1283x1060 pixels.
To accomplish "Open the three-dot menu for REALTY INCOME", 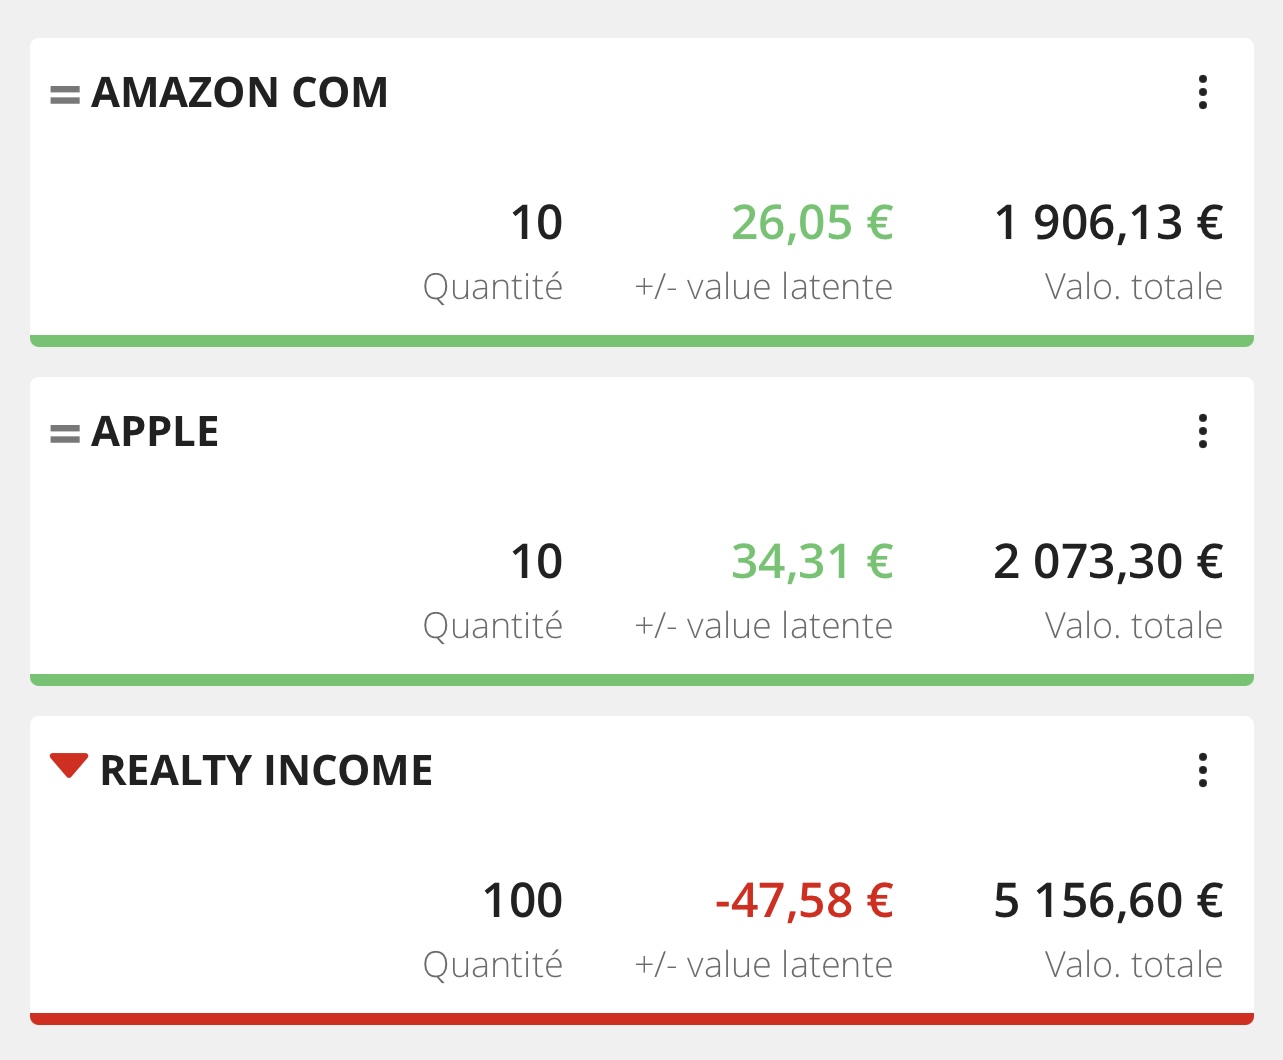I will coord(1203,770).
